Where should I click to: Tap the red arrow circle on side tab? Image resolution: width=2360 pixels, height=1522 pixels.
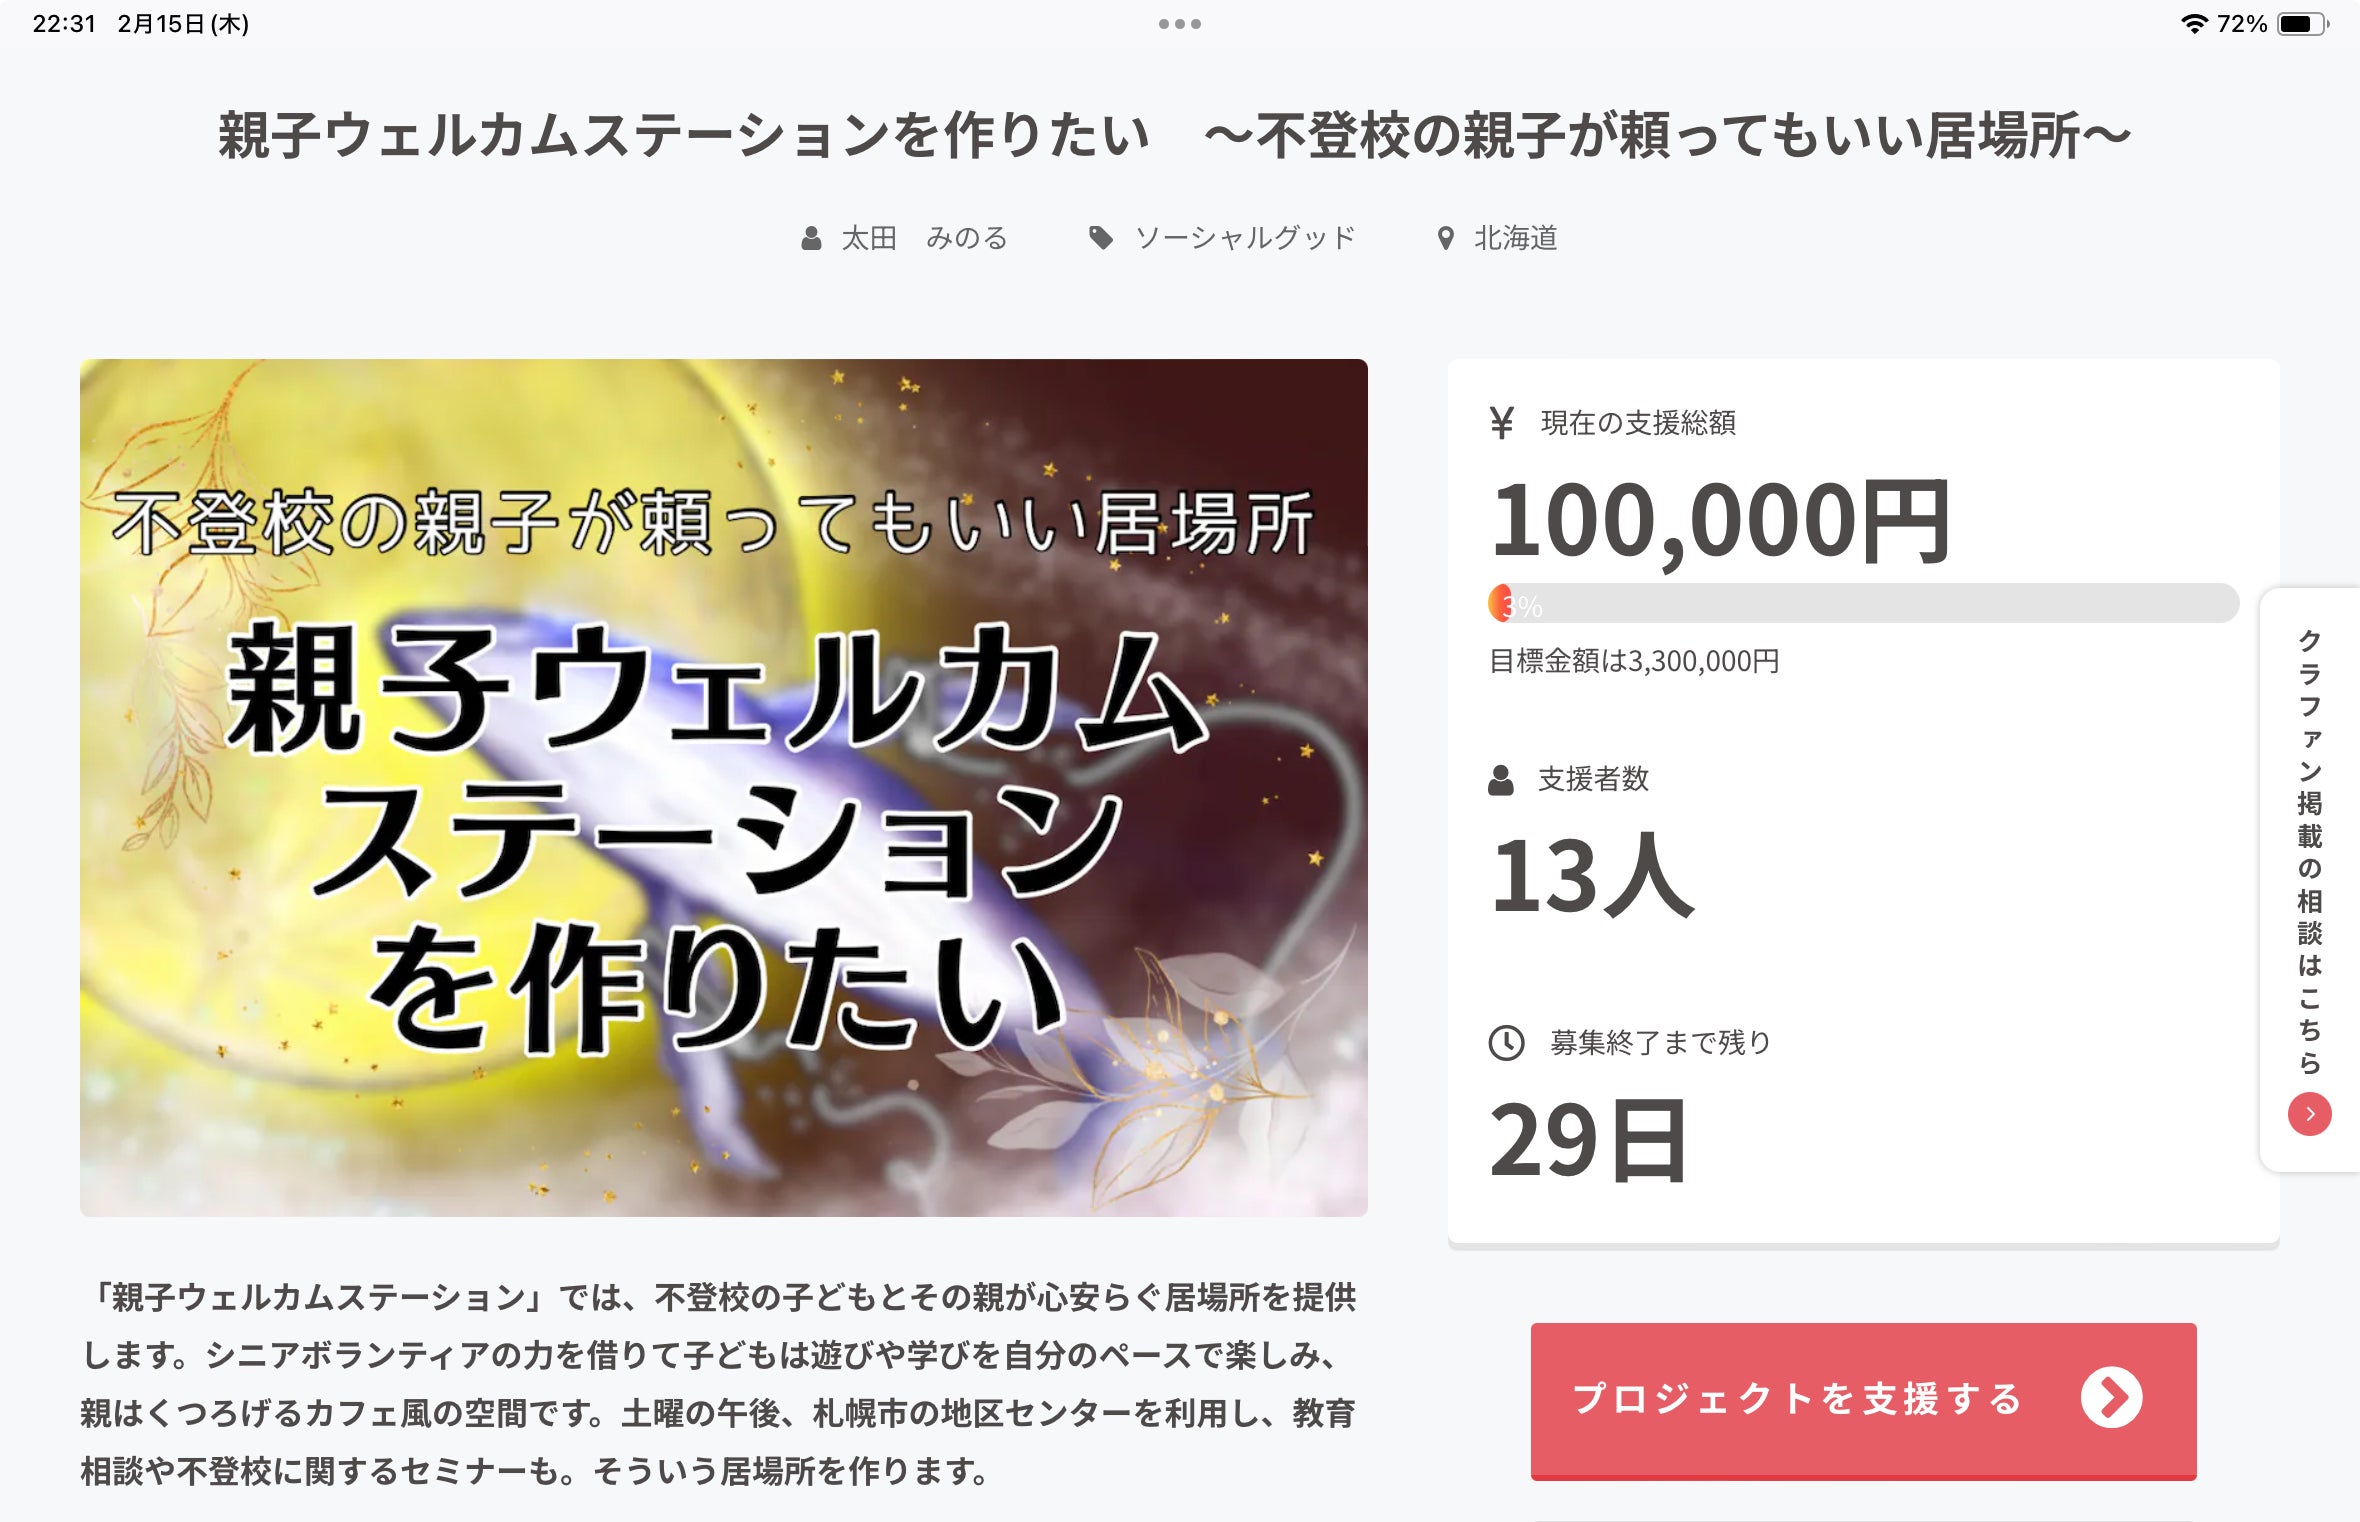tap(2309, 1114)
